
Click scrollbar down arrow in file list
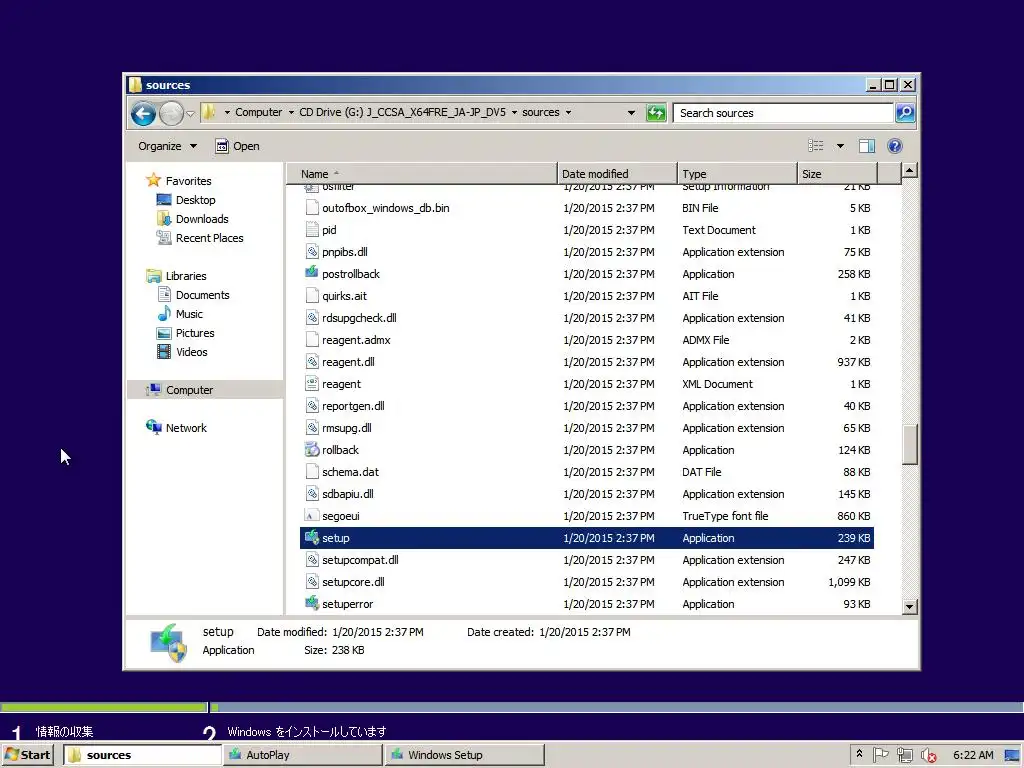click(909, 607)
